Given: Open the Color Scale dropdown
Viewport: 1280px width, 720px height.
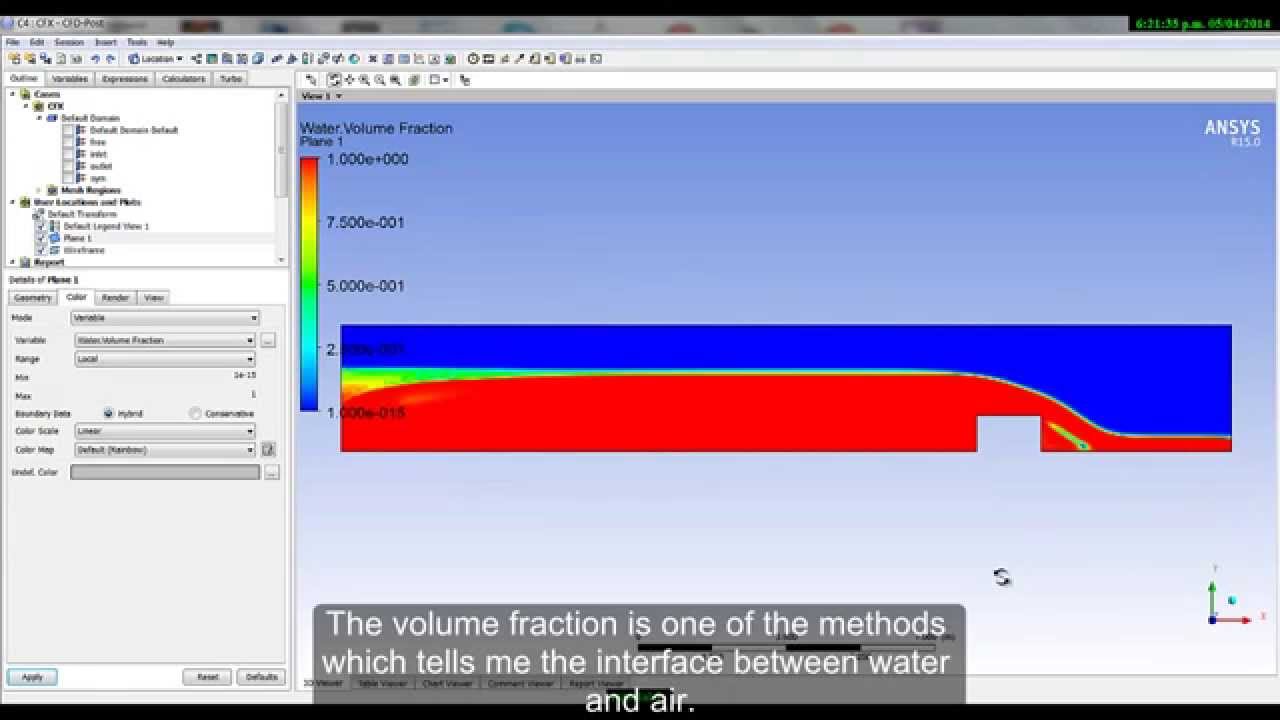Looking at the screenshot, I should 165,431.
